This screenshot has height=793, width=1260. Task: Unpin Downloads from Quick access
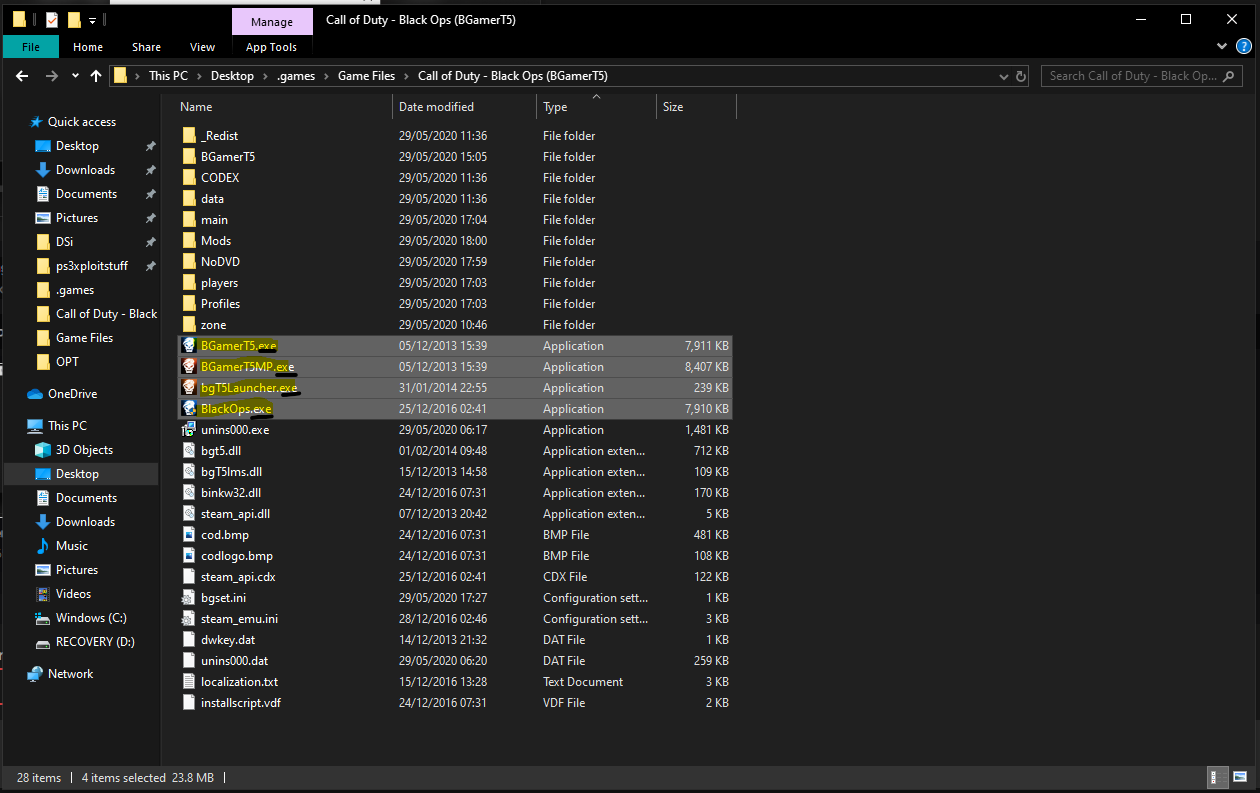(x=150, y=170)
